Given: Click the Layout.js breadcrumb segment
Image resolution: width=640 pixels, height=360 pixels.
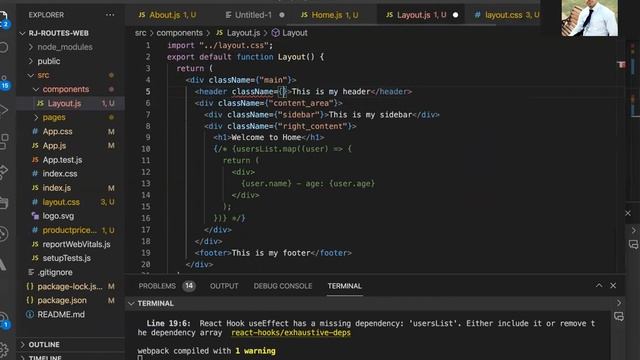Looking at the screenshot, I should (x=243, y=33).
